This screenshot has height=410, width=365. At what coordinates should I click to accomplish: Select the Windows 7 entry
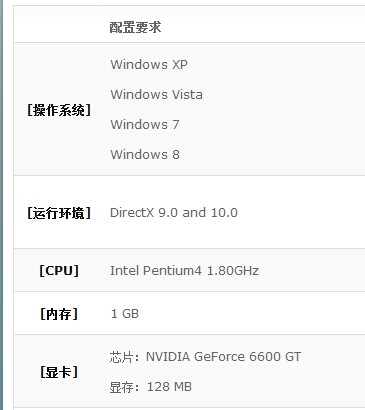pos(145,124)
